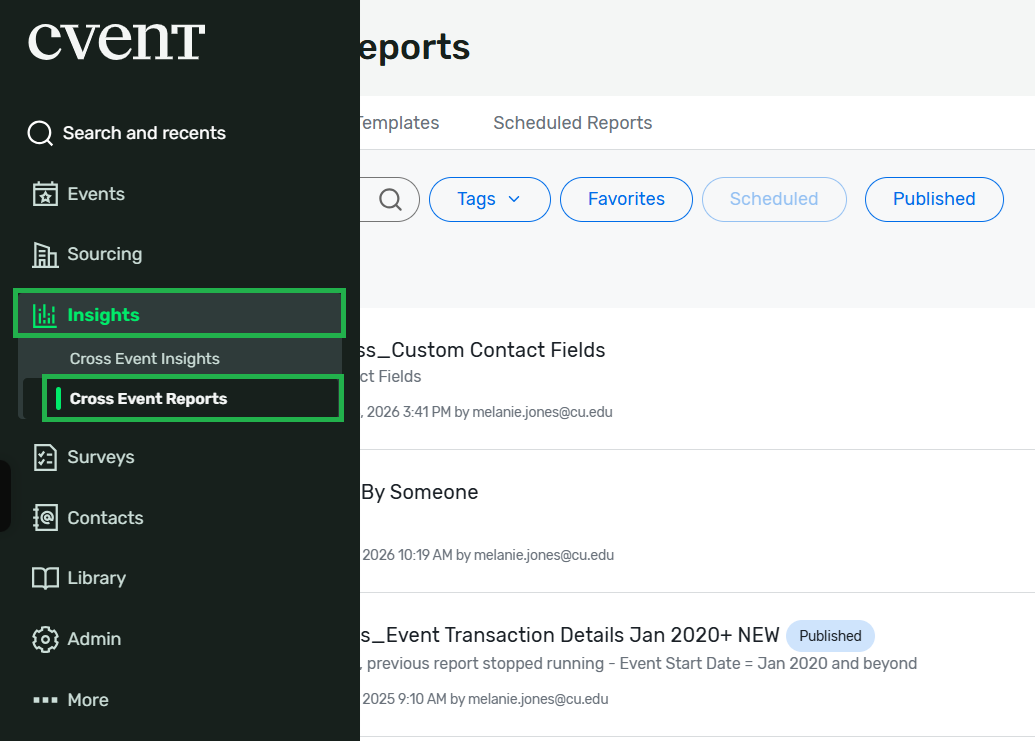Click the 'ct Fields' report subtitle
1035x741 pixels.
coord(391,376)
